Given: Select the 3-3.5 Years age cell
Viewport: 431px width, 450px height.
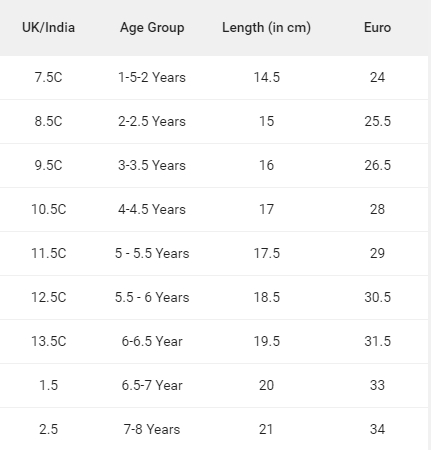Looking at the screenshot, I should click(x=152, y=165).
